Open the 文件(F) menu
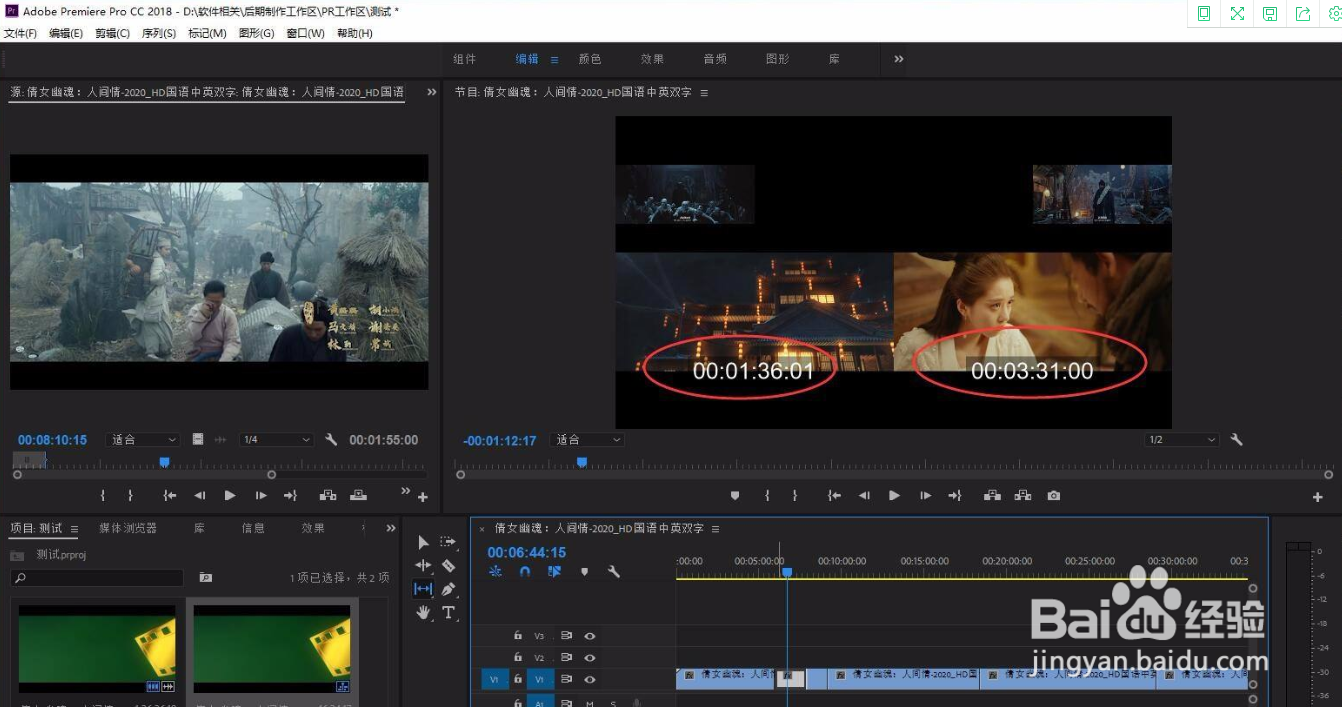Screen dimensions: 1342x707 (x=20, y=33)
